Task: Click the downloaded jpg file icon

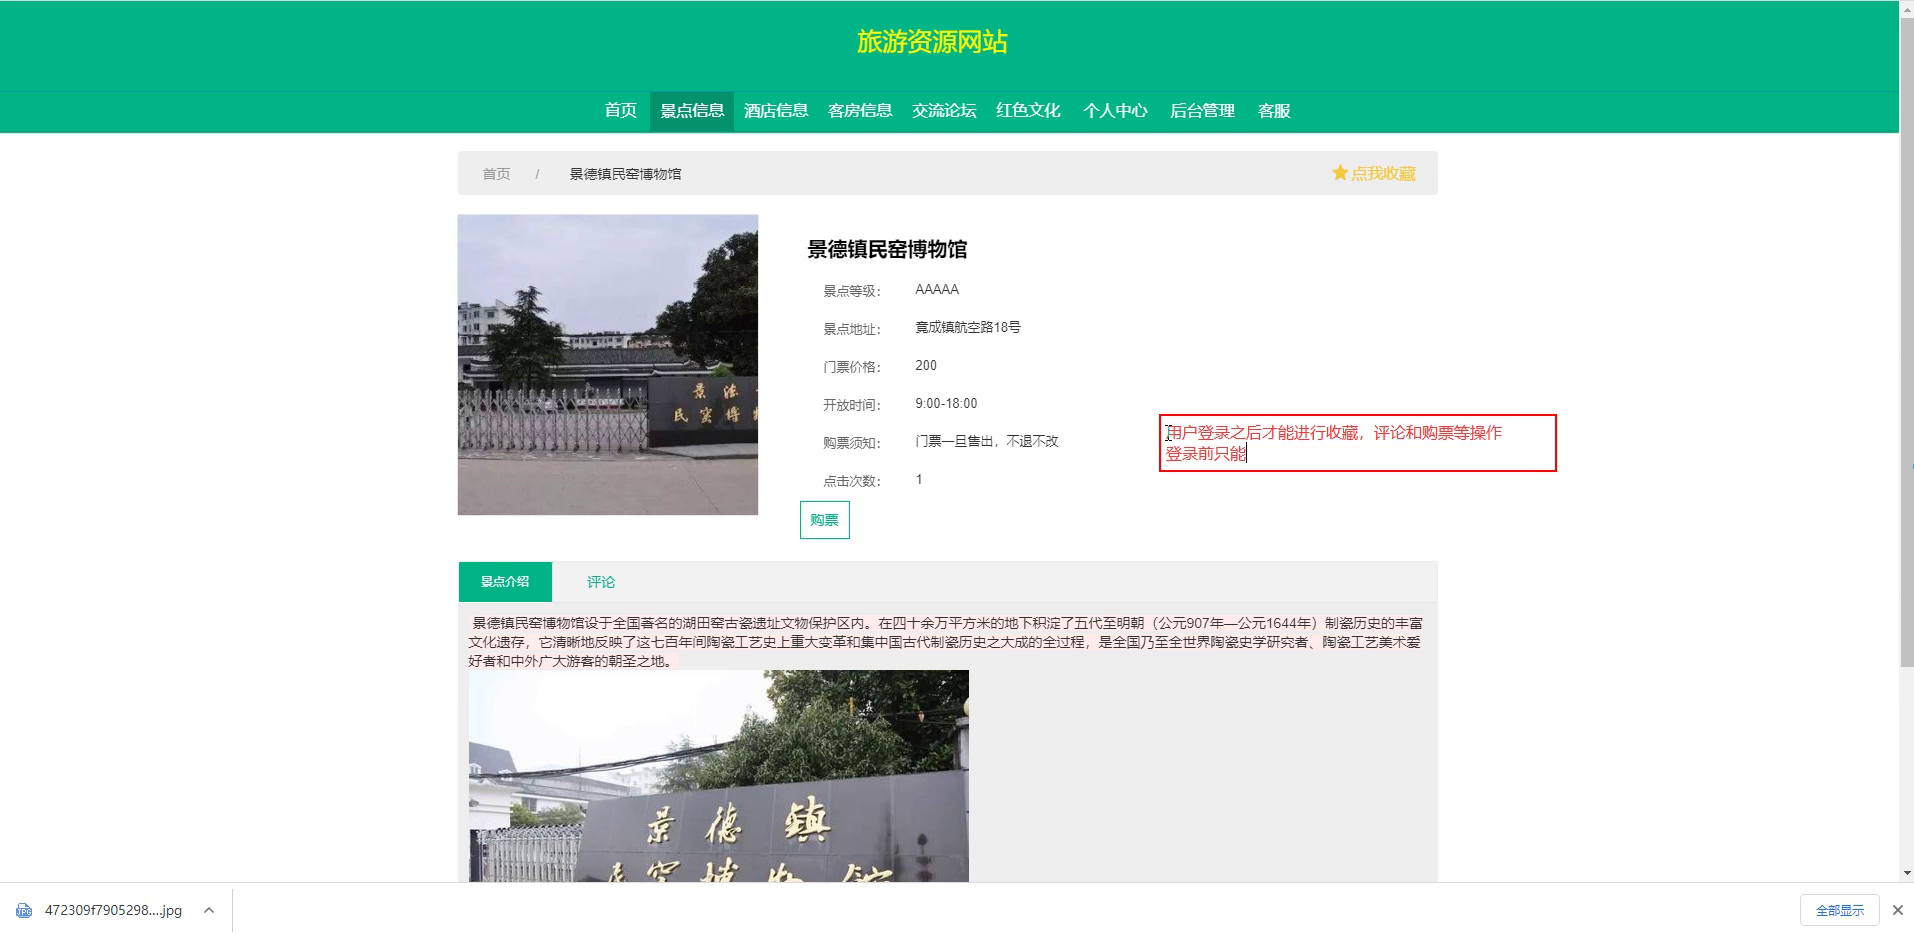Action: click(x=24, y=910)
